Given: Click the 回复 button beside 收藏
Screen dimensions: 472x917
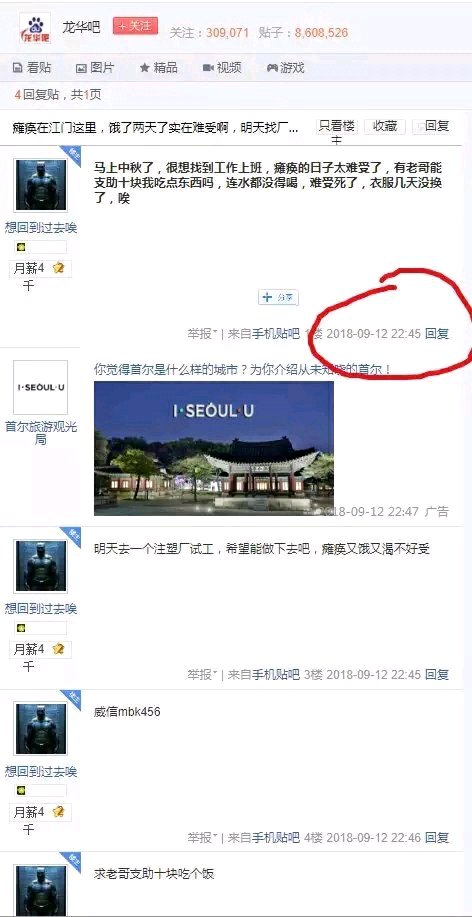Looking at the screenshot, I should 432,126.
